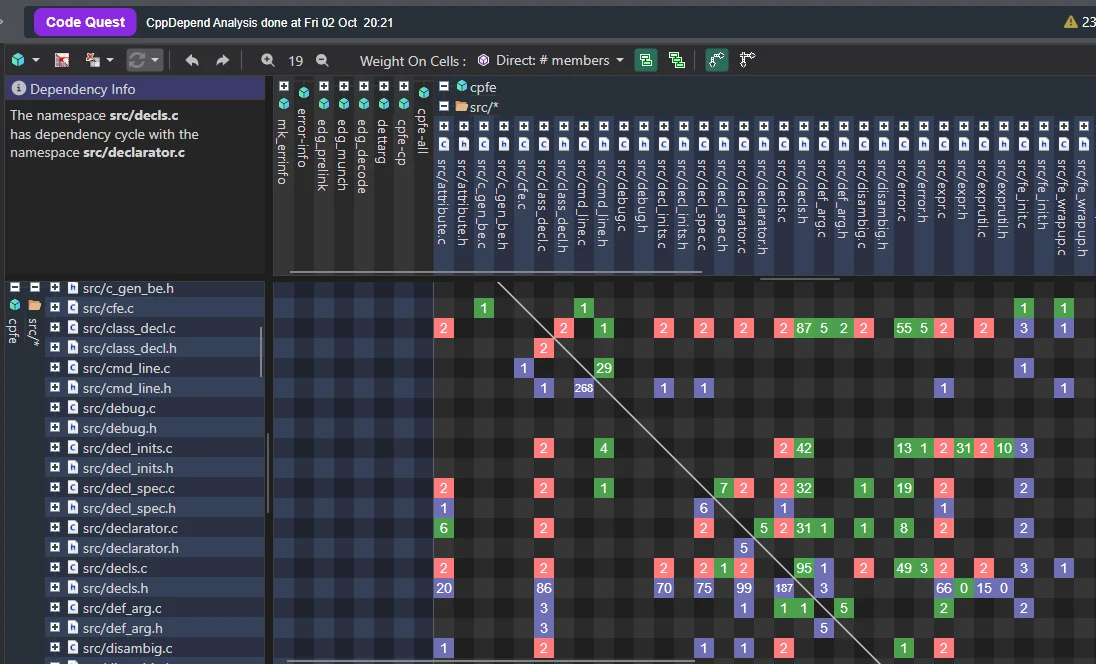Expand the src/decls.h row
Viewport: 1096px width, 664px height.
[x=55, y=588]
